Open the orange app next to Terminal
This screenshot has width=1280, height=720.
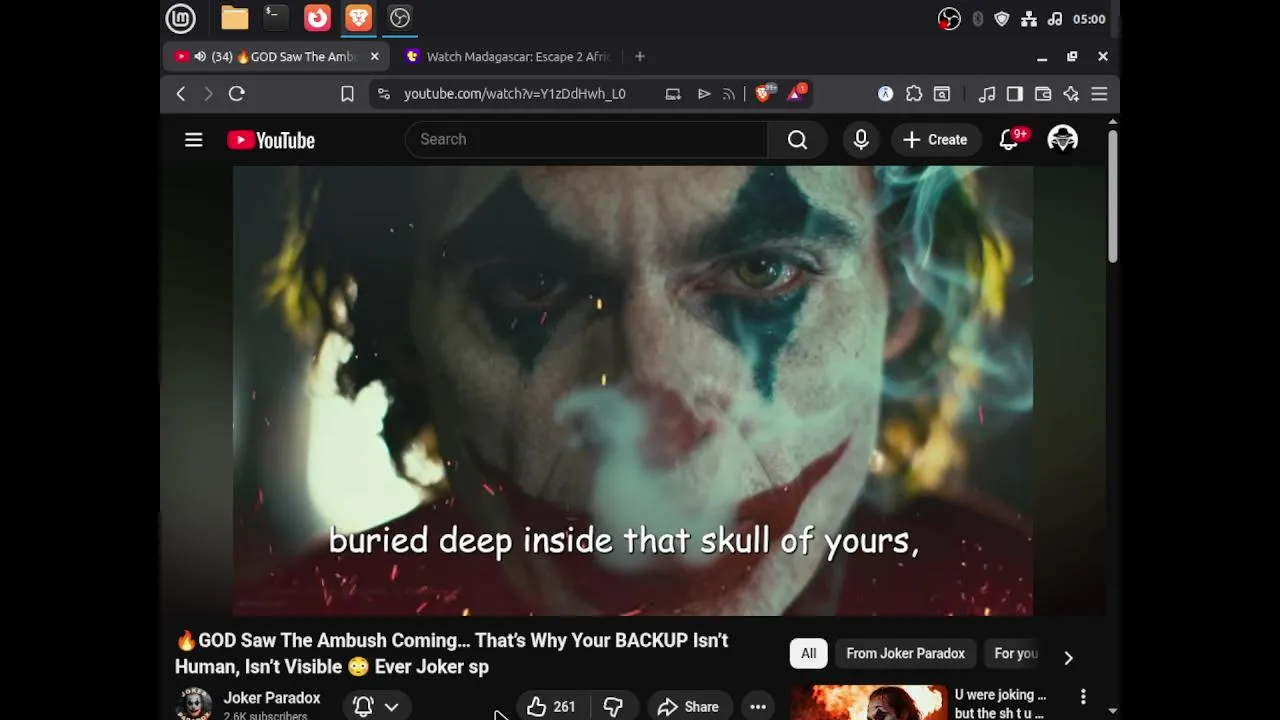click(x=317, y=18)
